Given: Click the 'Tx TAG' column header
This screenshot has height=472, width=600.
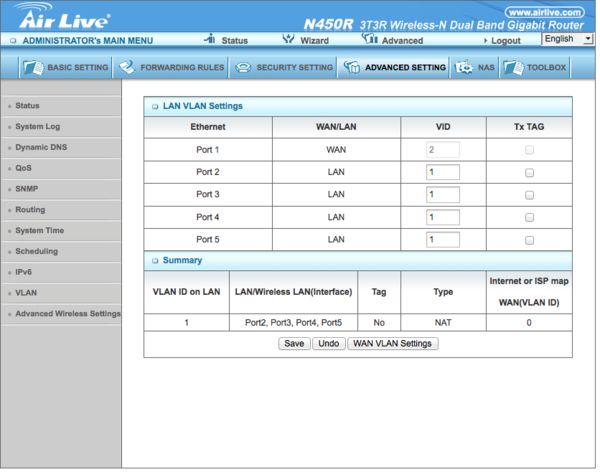Looking at the screenshot, I should coord(529,127).
